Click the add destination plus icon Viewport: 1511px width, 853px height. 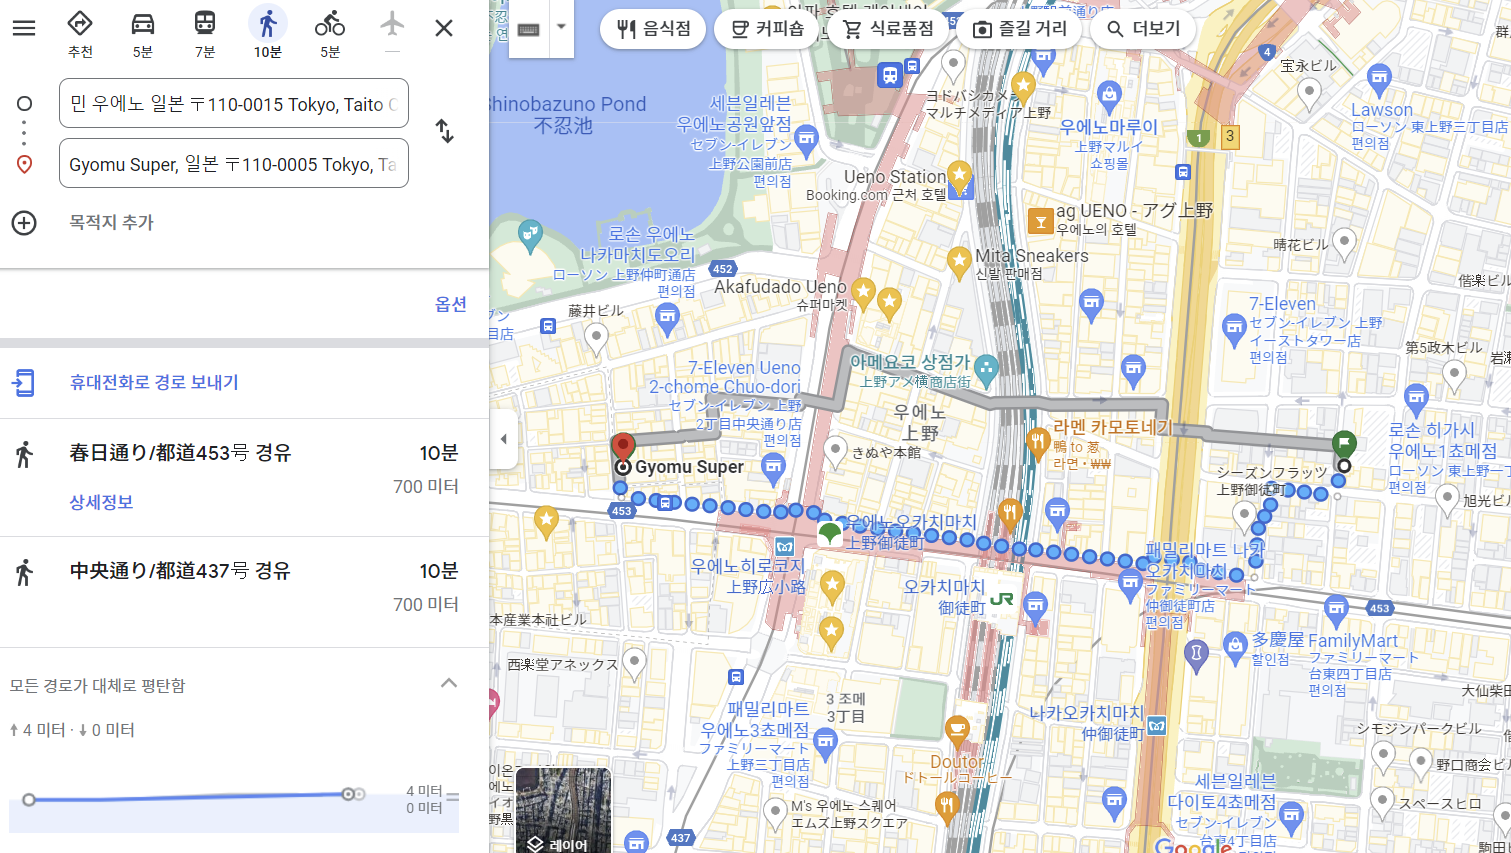[24, 222]
